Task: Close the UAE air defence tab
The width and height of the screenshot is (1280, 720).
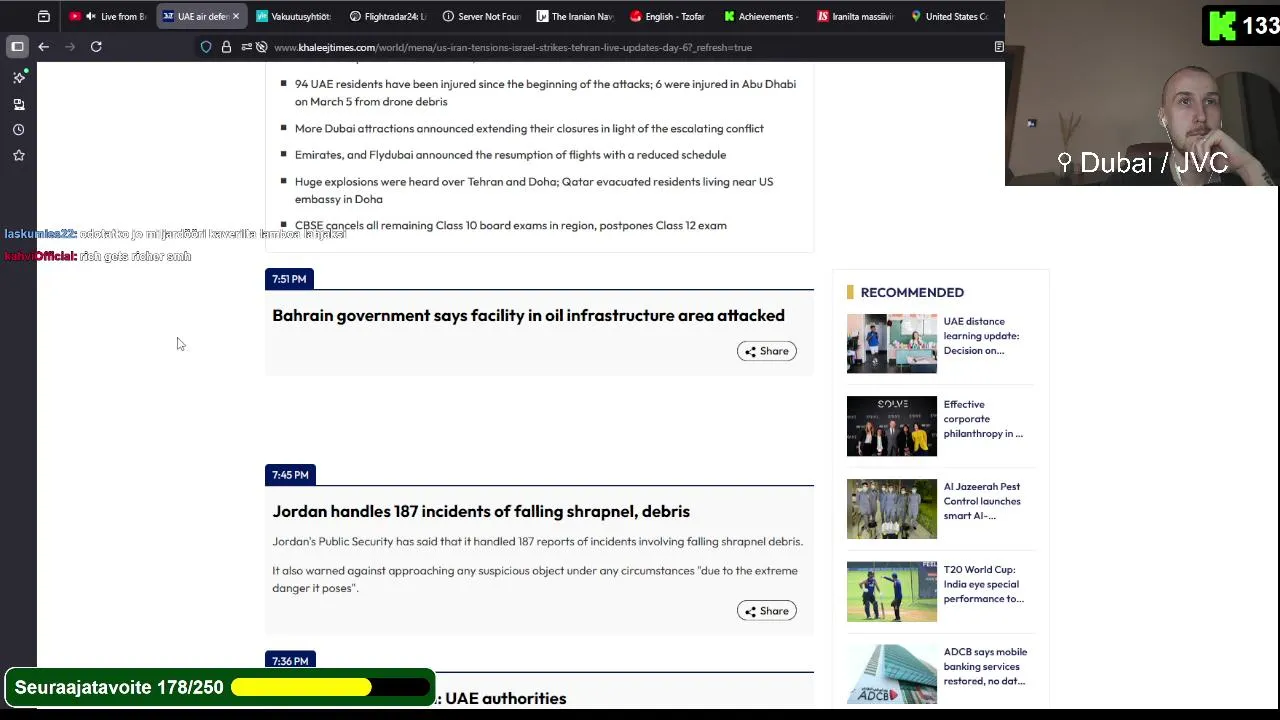Action: (236, 16)
